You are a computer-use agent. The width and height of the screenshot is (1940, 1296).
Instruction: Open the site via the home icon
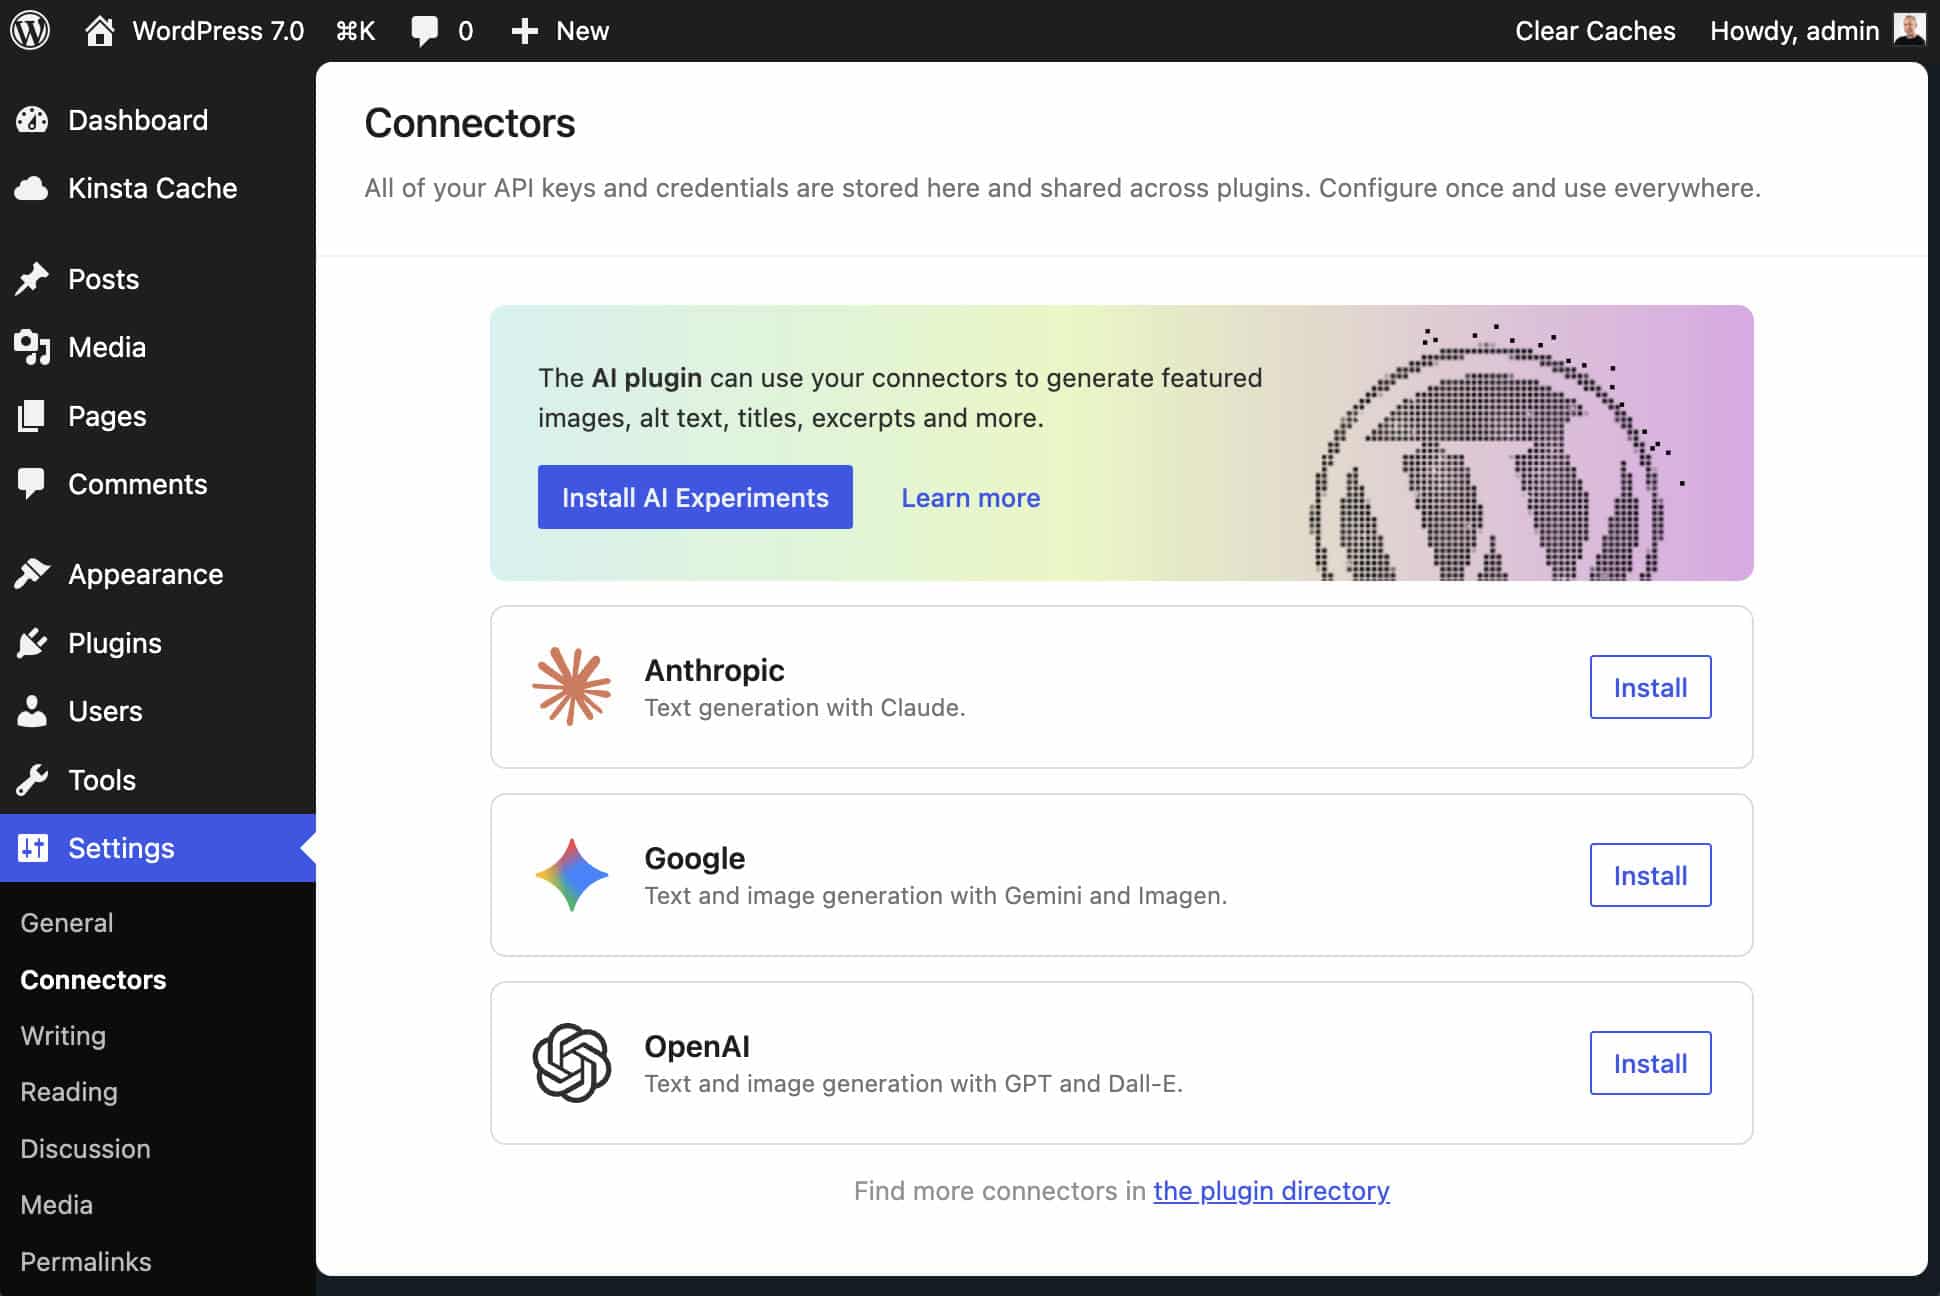[x=99, y=30]
